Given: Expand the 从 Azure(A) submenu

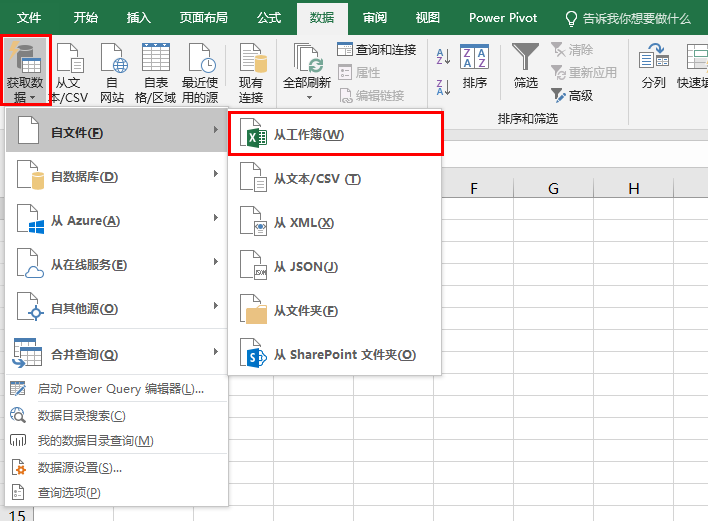Looking at the screenshot, I should tap(116, 219).
